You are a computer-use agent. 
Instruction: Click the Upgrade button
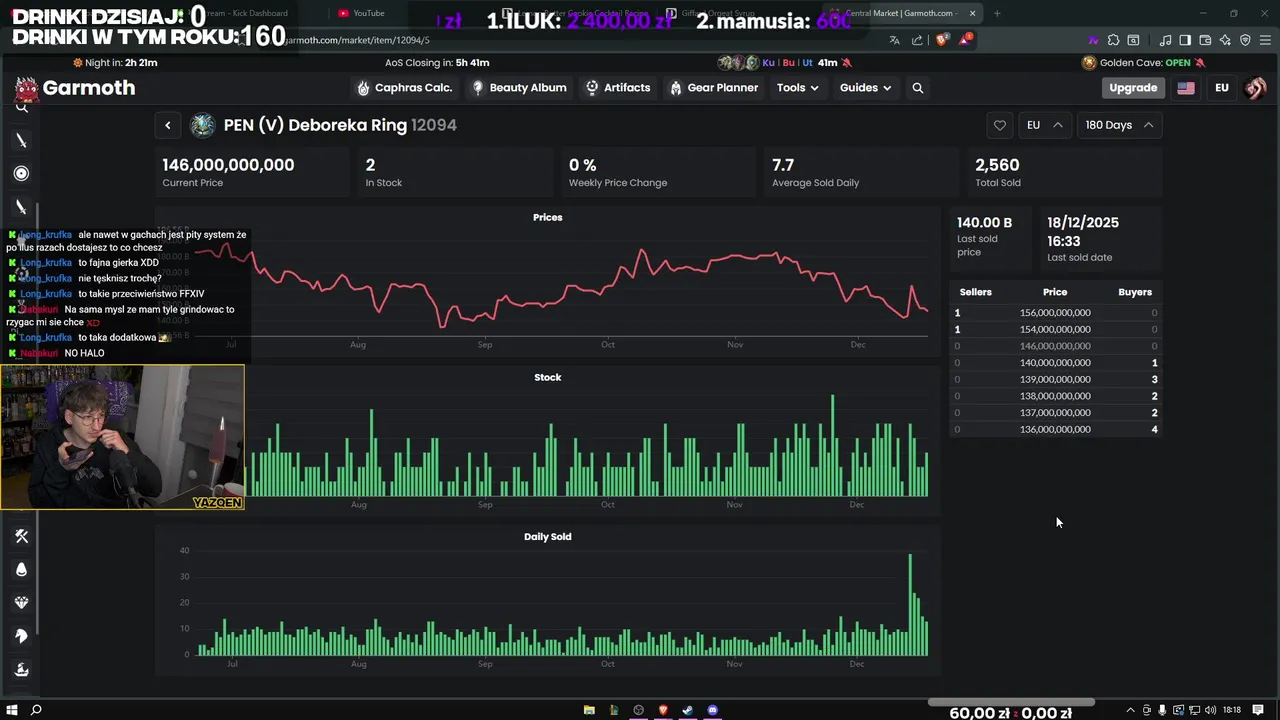[x=1133, y=88]
